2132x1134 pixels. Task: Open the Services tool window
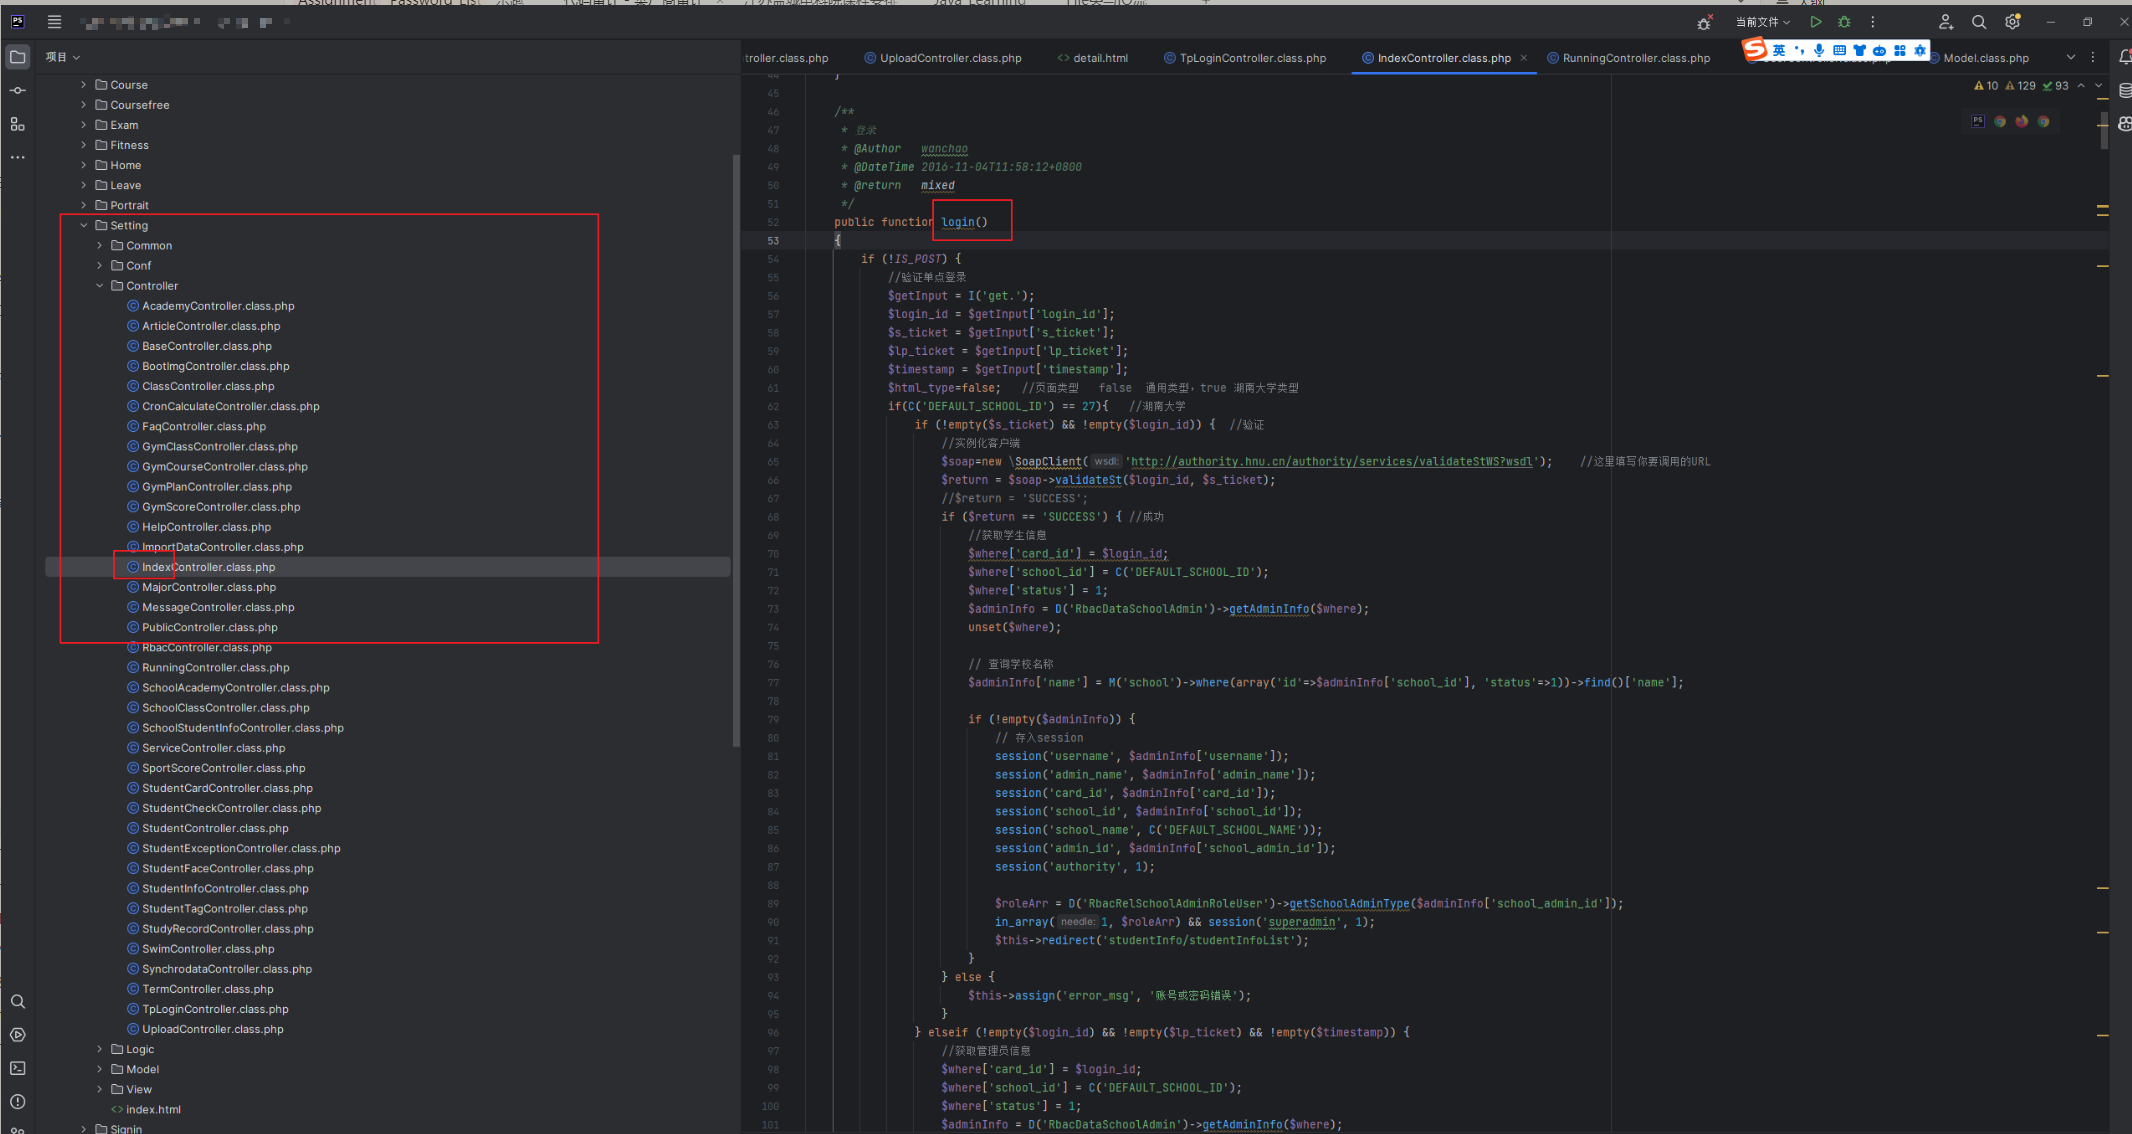click(x=18, y=1035)
